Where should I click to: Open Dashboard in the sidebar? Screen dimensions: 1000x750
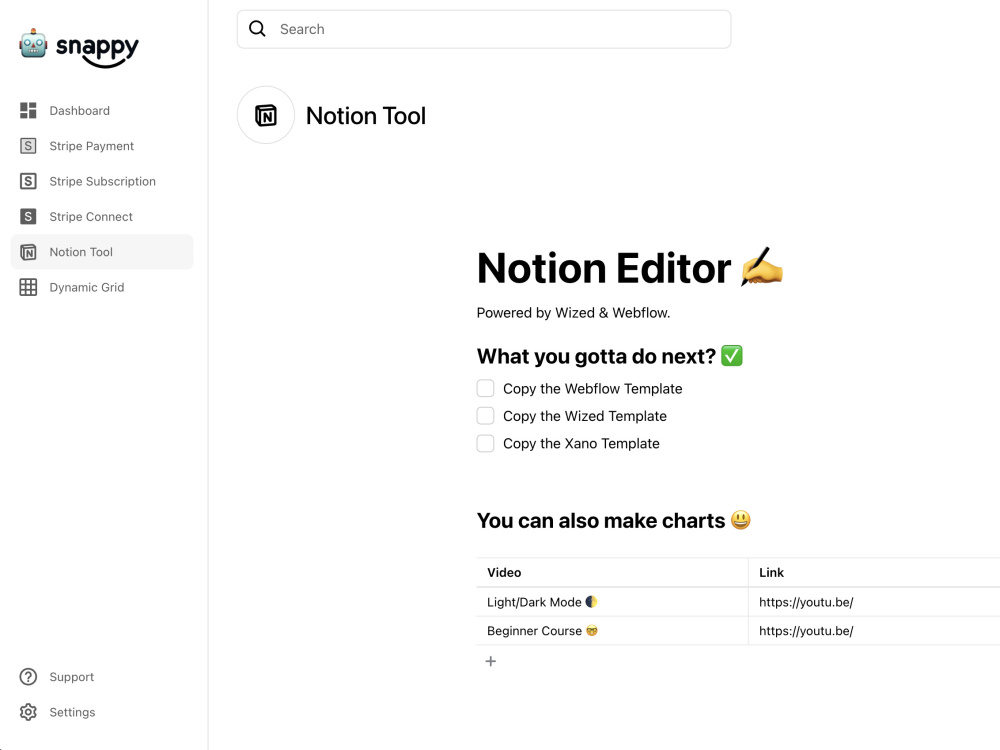pos(102,110)
